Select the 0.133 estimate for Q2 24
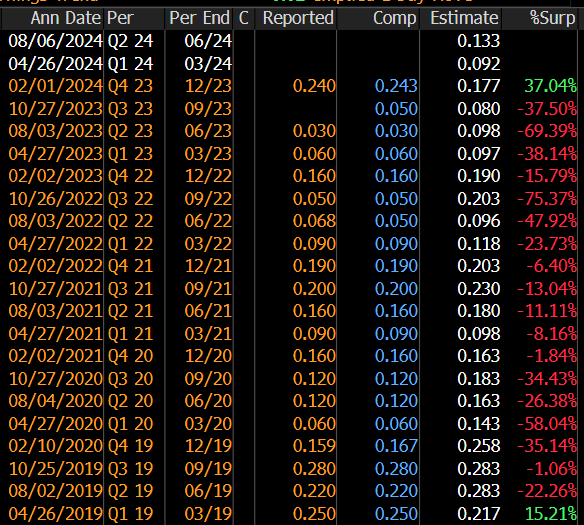 479,41
